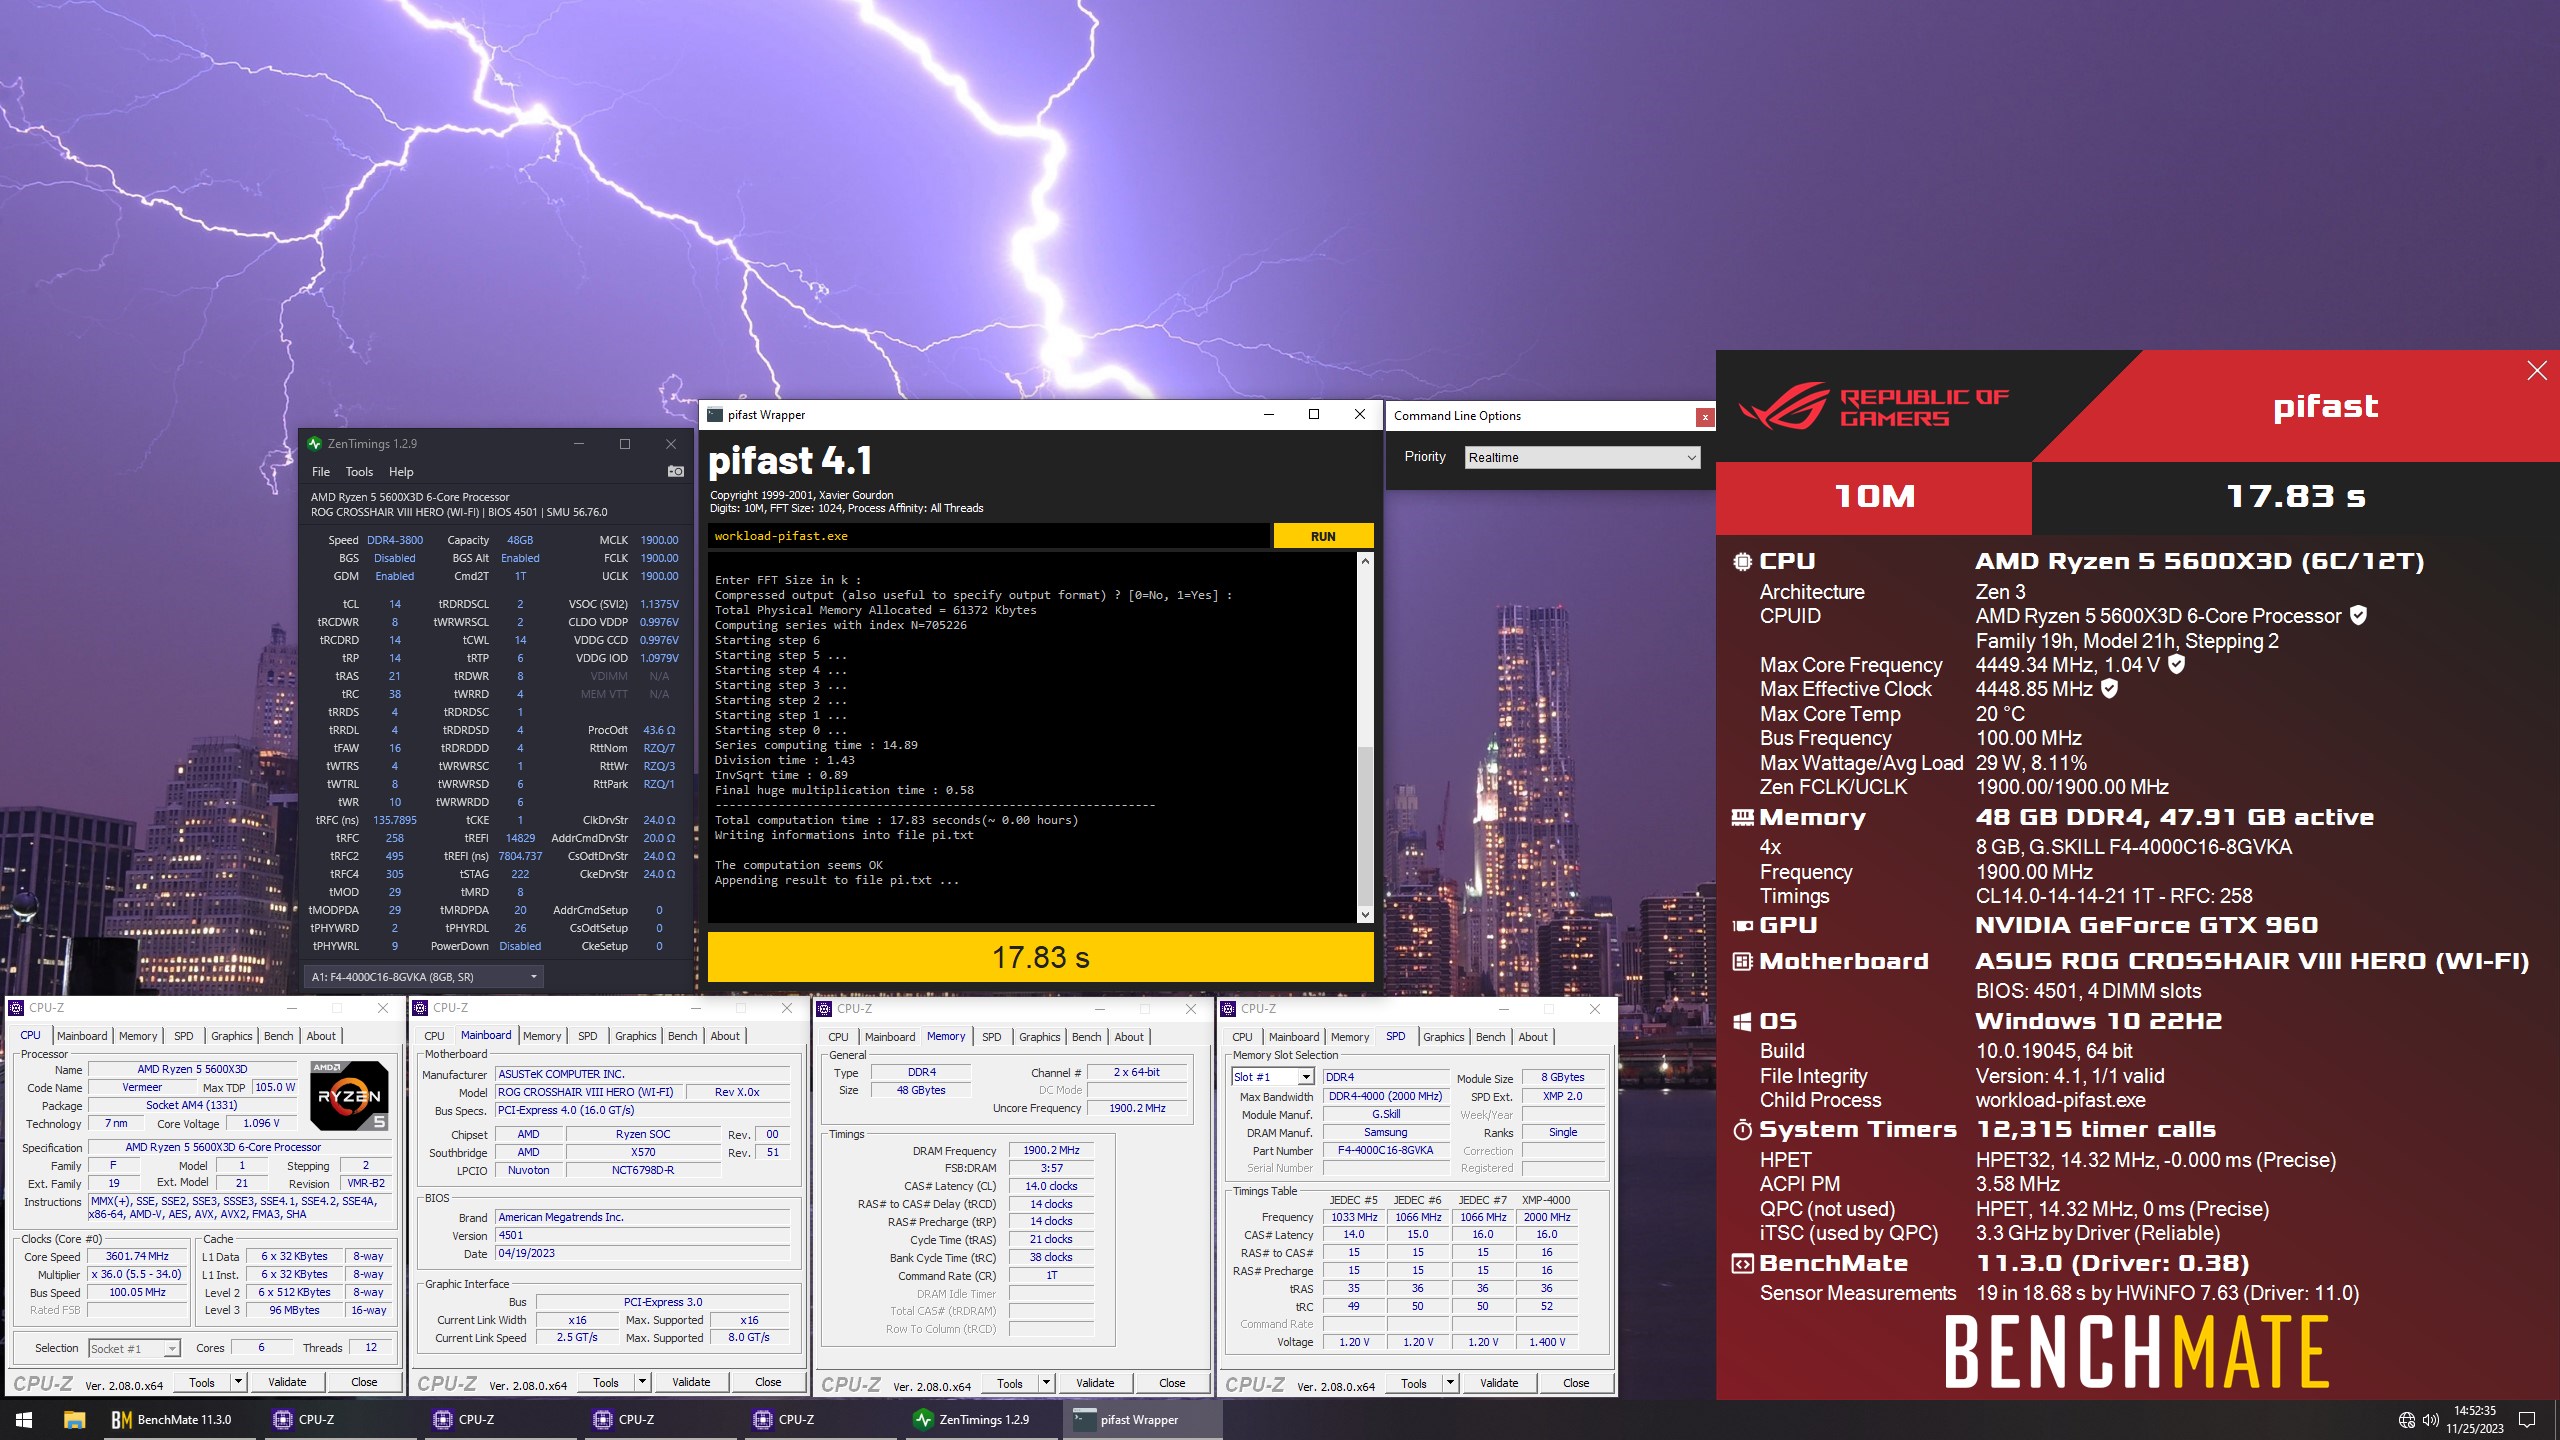This screenshot has width=2560, height=1440.
Task: Switch to CPU tab in Memory CPU-Z window
Action: (x=838, y=1037)
